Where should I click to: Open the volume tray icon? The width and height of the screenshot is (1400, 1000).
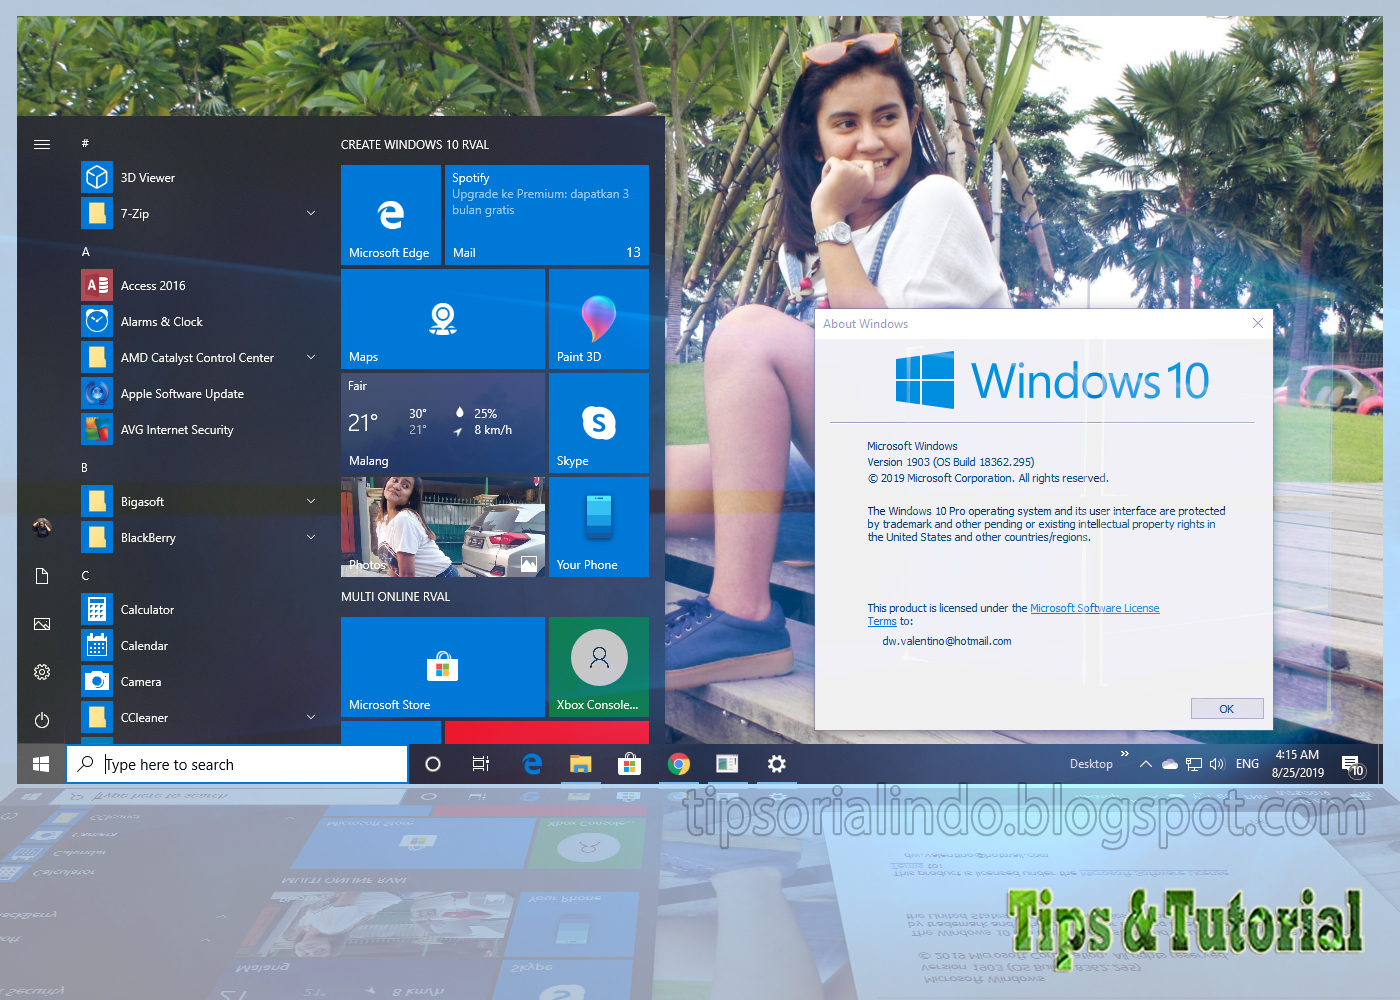tap(1217, 764)
